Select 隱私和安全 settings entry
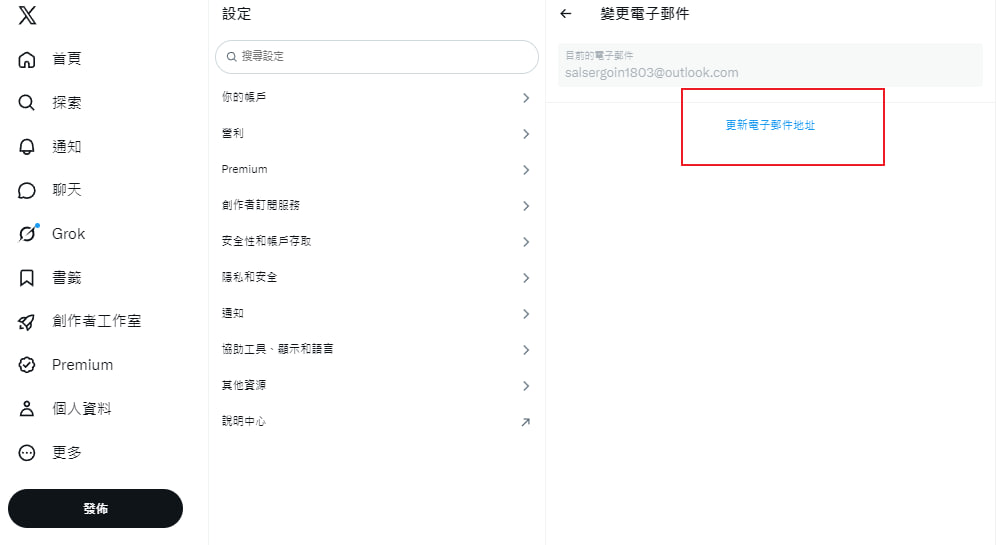 coord(377,277)
